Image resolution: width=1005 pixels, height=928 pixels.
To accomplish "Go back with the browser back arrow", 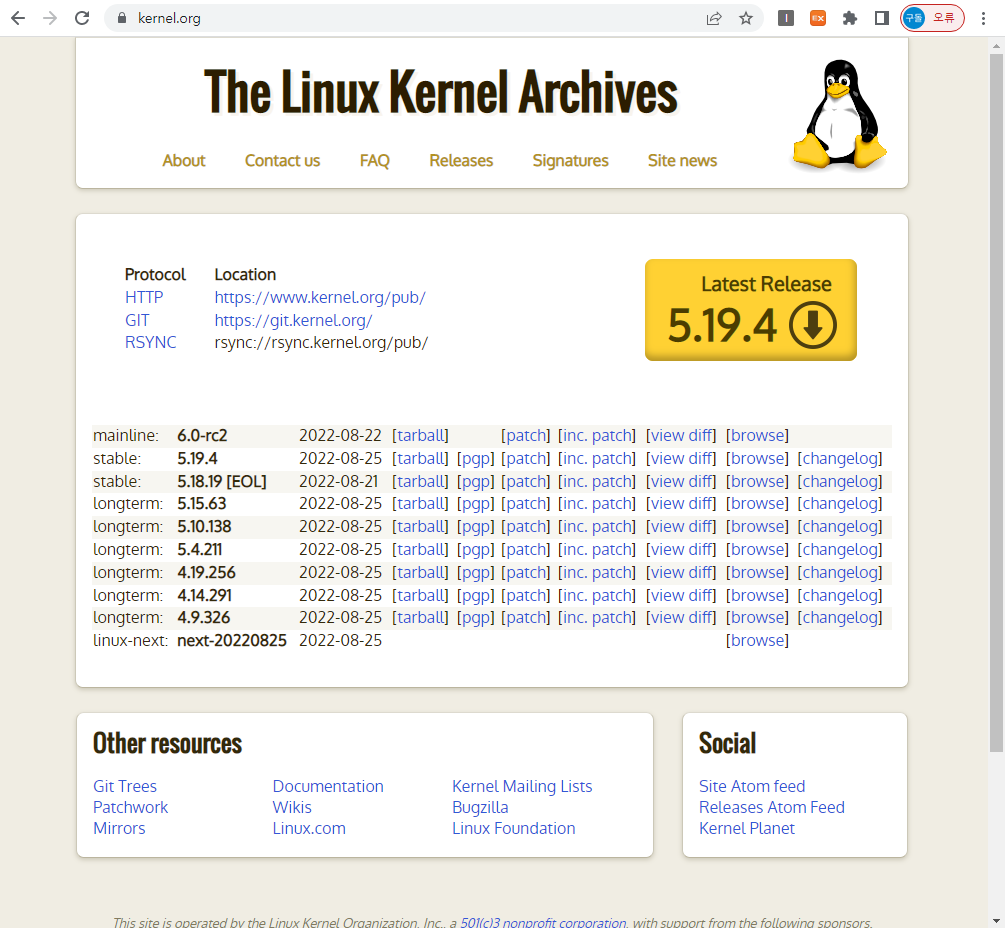I will tap(18, 18).
